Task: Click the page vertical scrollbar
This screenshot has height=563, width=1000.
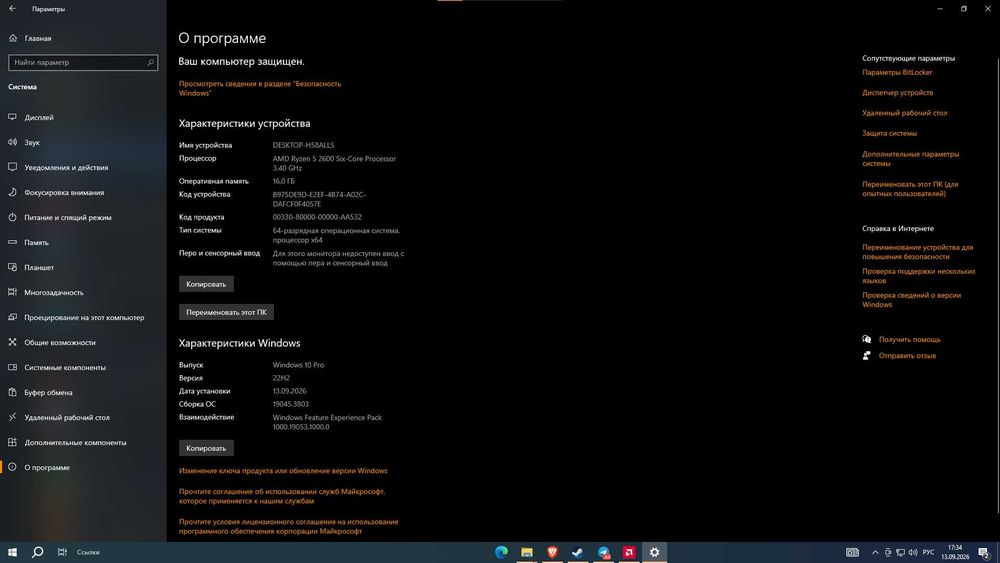Action: point(997,284)
